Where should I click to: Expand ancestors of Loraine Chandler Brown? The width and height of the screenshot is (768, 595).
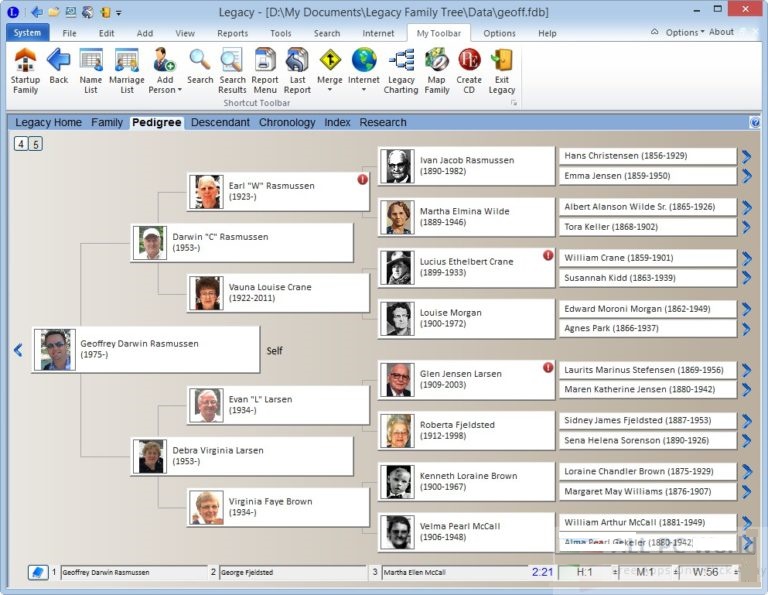point(746,472)
